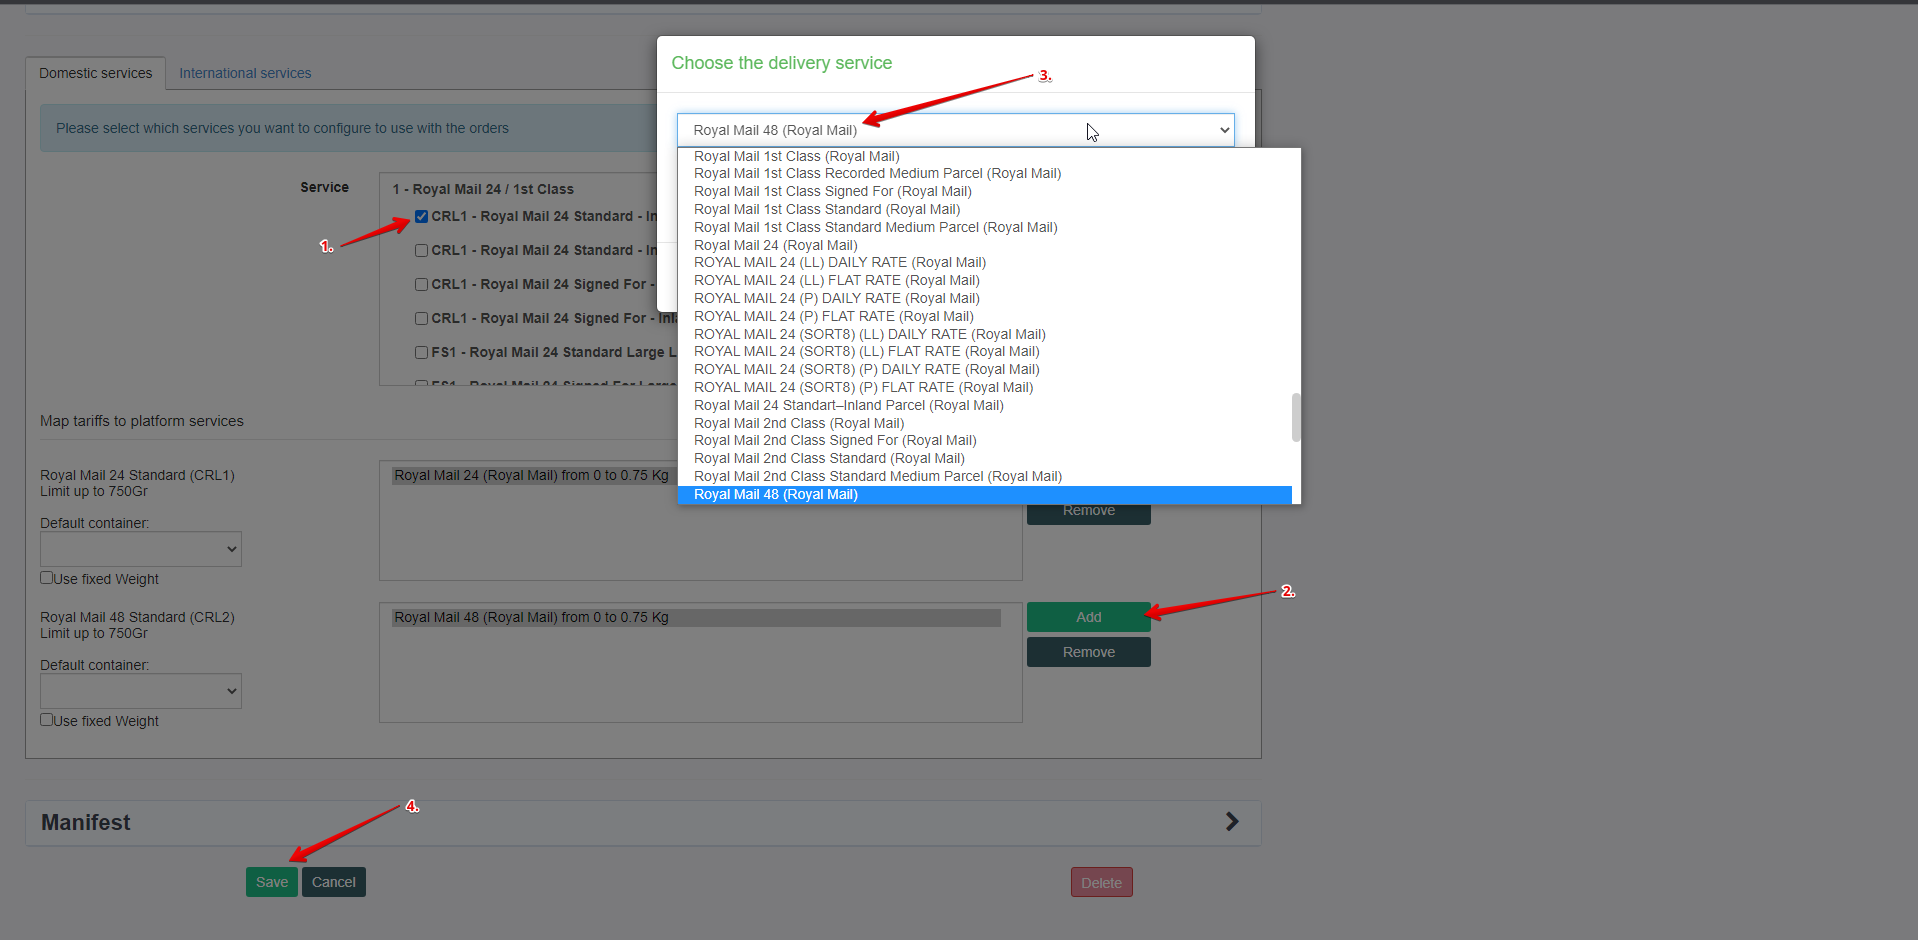Choose Royal Mail 2nd Class Signed For option
This screenshot has height=940, width=1918.
pos(835,440)
